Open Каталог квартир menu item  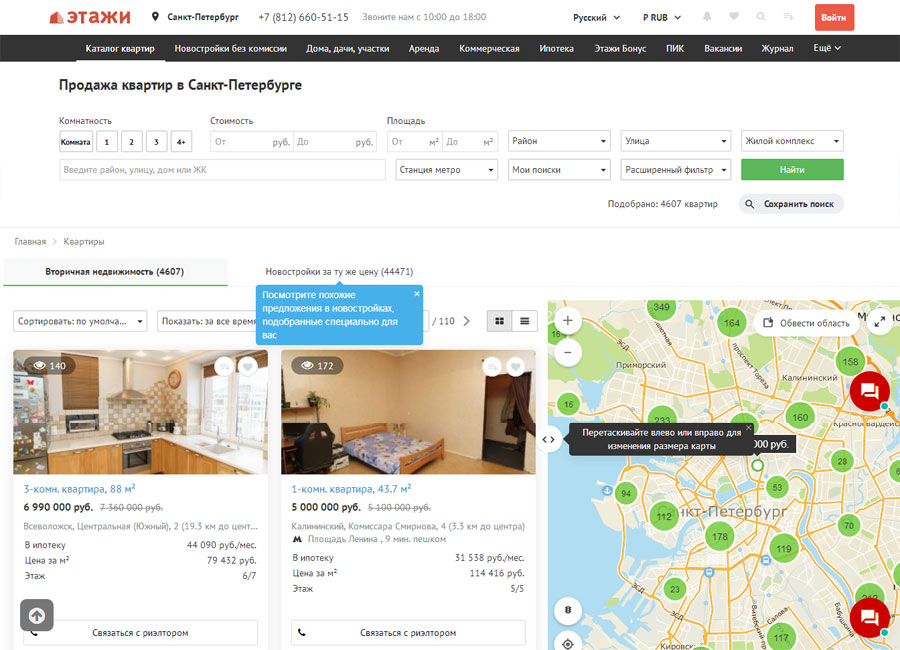(120, 48)
